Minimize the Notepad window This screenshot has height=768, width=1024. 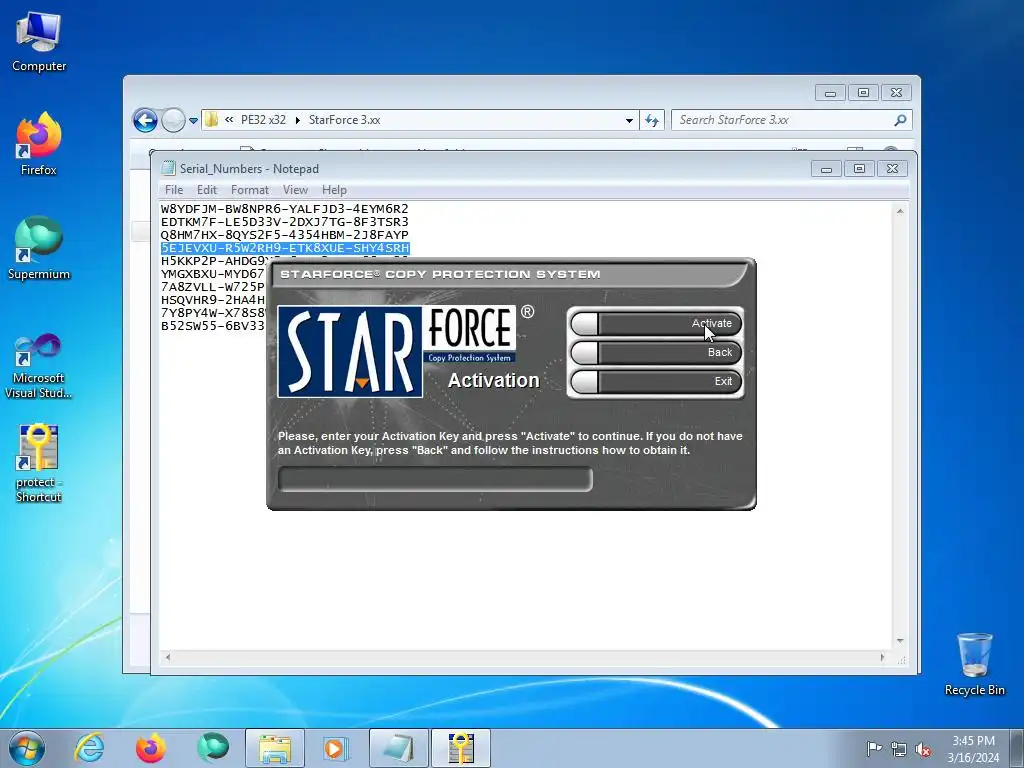click(x=826, y=169)
